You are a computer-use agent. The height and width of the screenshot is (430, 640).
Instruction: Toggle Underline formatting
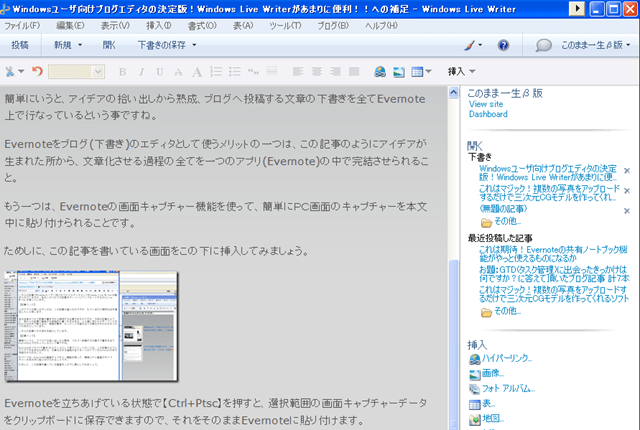[x=160, y=72]
